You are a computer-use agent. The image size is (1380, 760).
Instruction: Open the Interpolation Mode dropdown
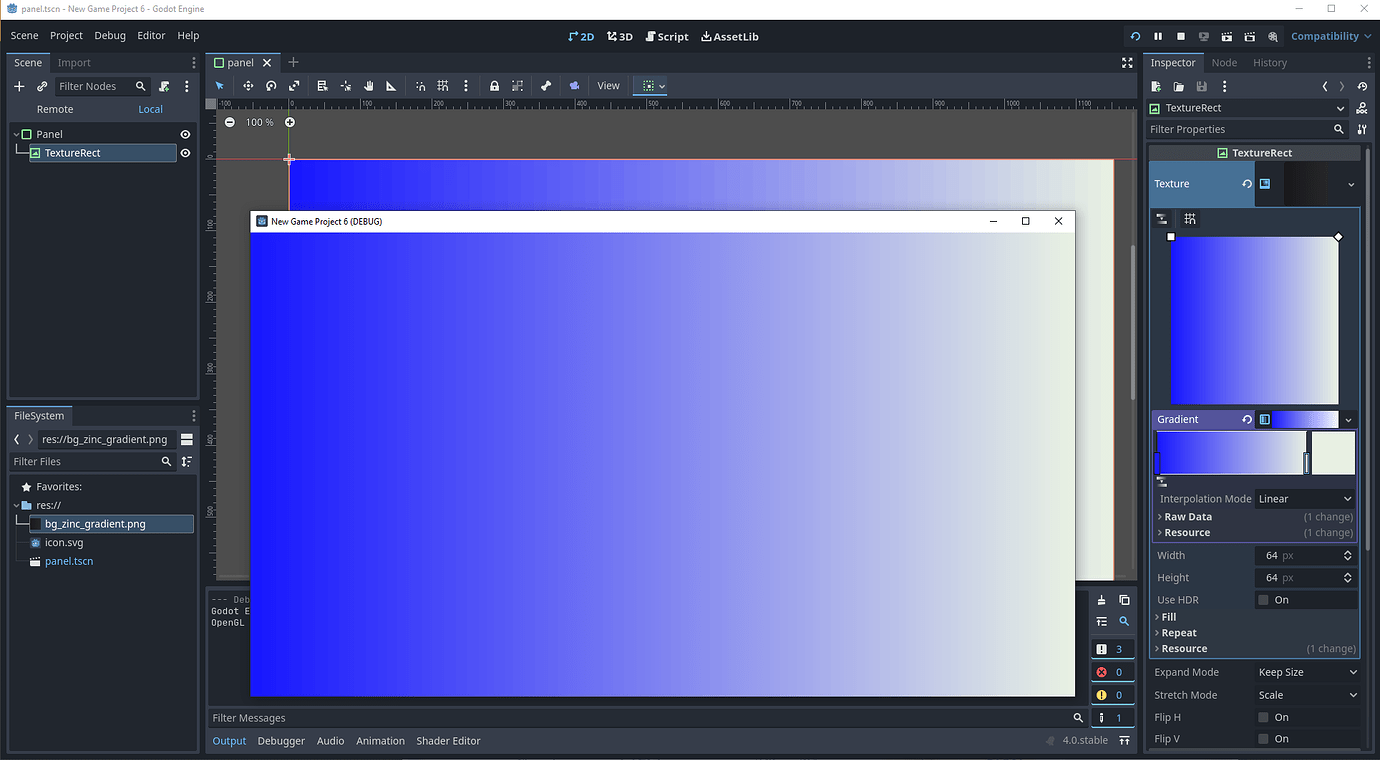coord(1305,498)
